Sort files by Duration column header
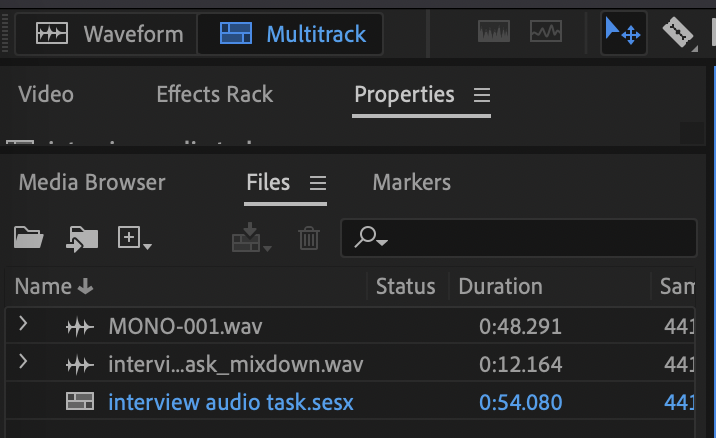The width and height of the screenshot is (716, 438). 500,287
